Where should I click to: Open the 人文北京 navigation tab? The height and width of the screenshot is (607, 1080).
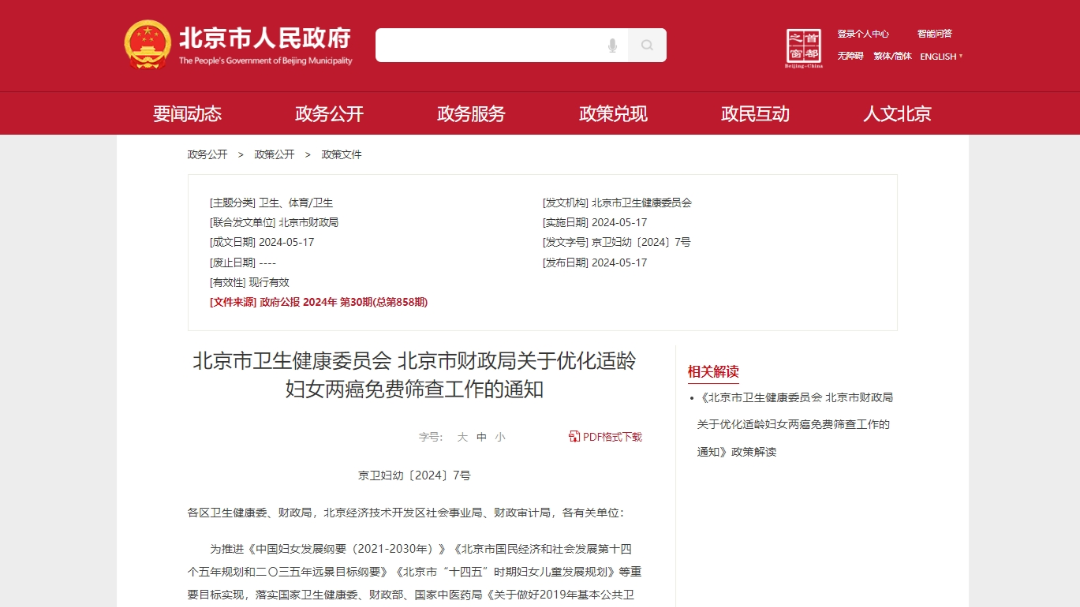tap(897, 114)
